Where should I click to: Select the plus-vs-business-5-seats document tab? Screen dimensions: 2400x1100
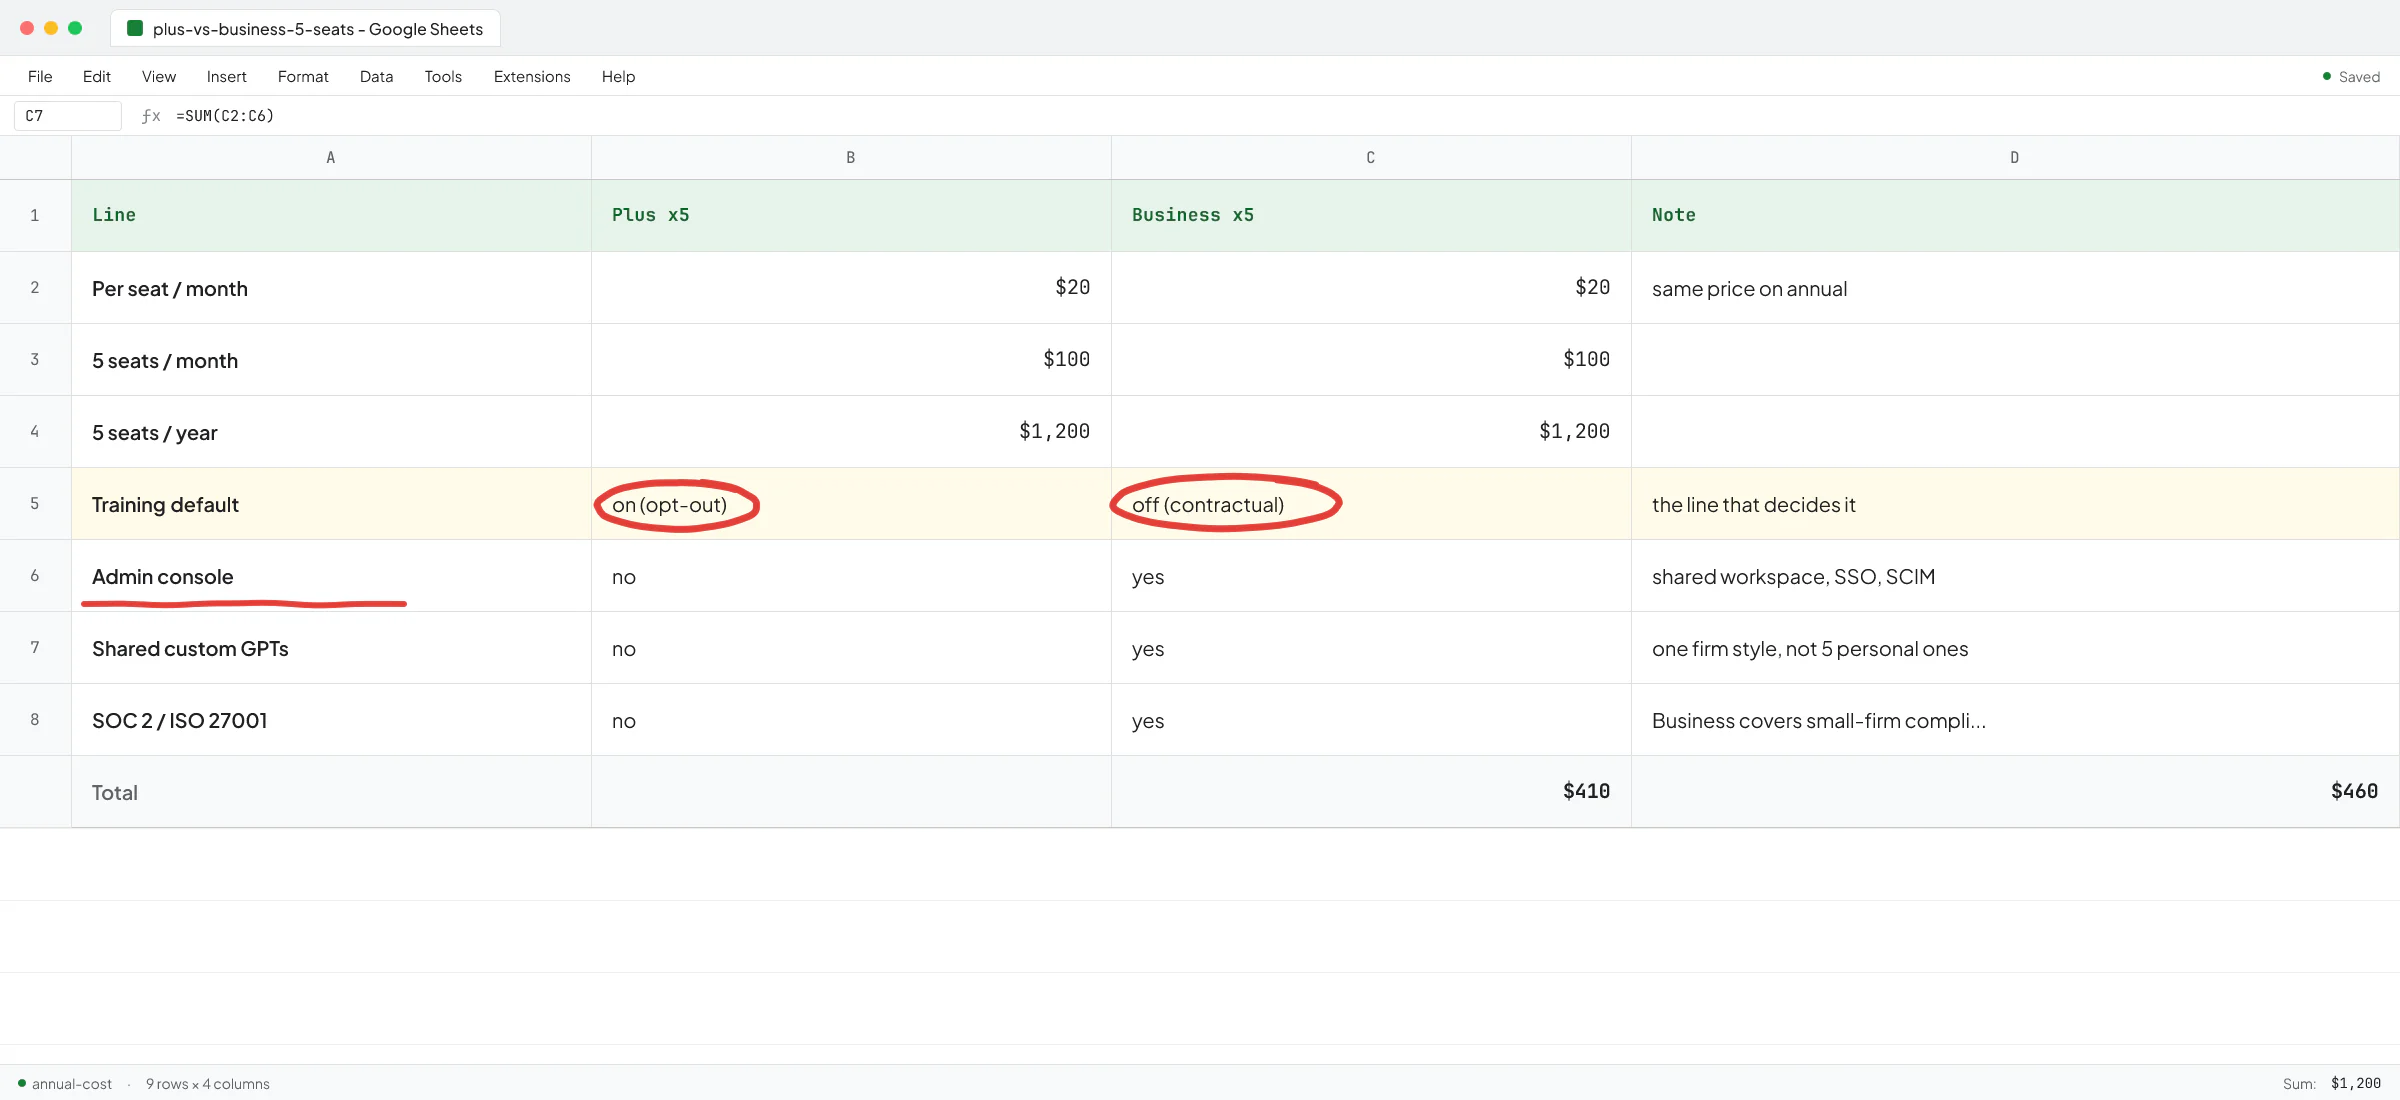(x=305, y=29)
